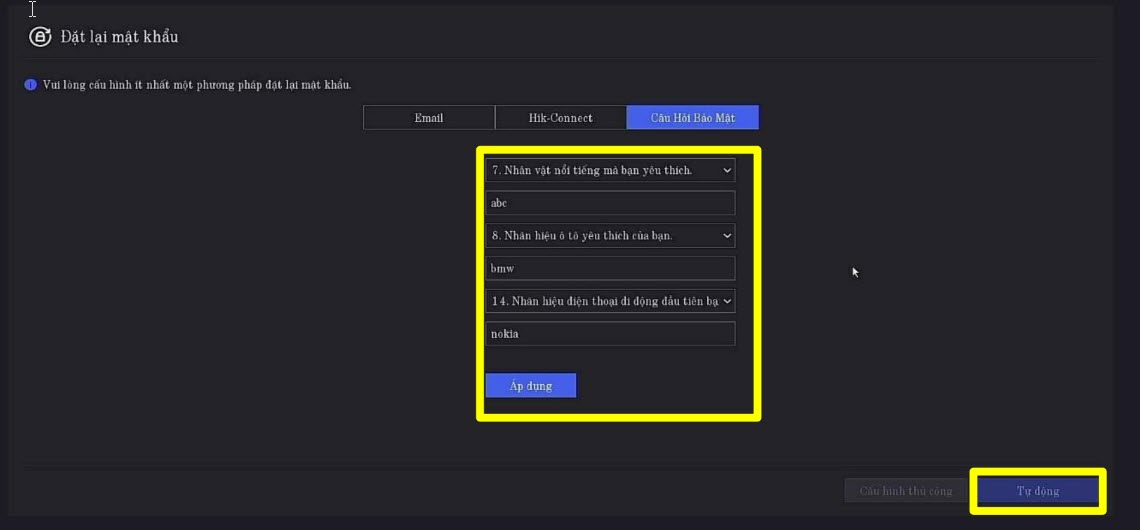
Task: Click chevron arrow on question 7 dropdown
Action: (727, 171)
